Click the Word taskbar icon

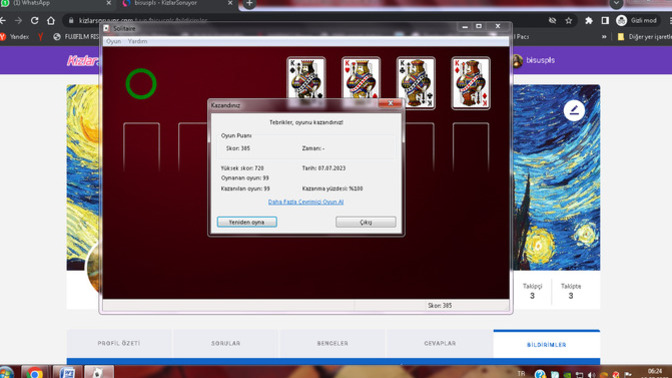pos(67,372)
